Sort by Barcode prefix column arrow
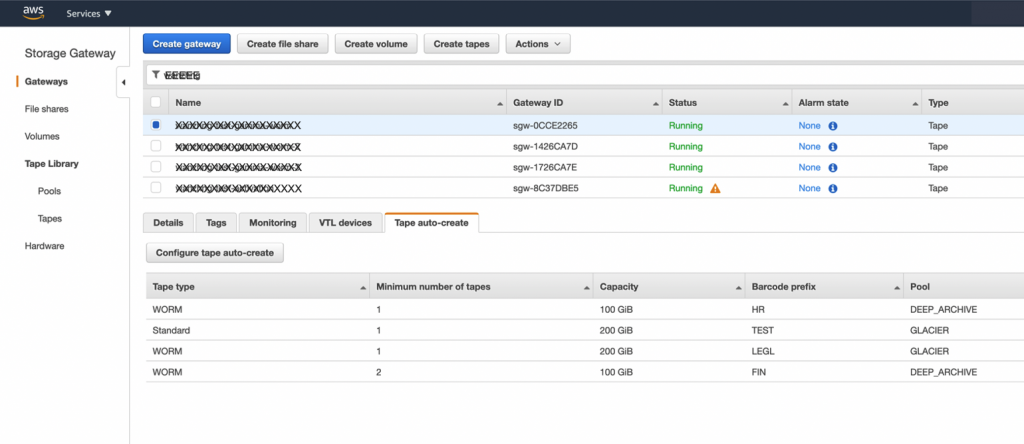This screenshot has width=1024, height=444. [897, 288]
